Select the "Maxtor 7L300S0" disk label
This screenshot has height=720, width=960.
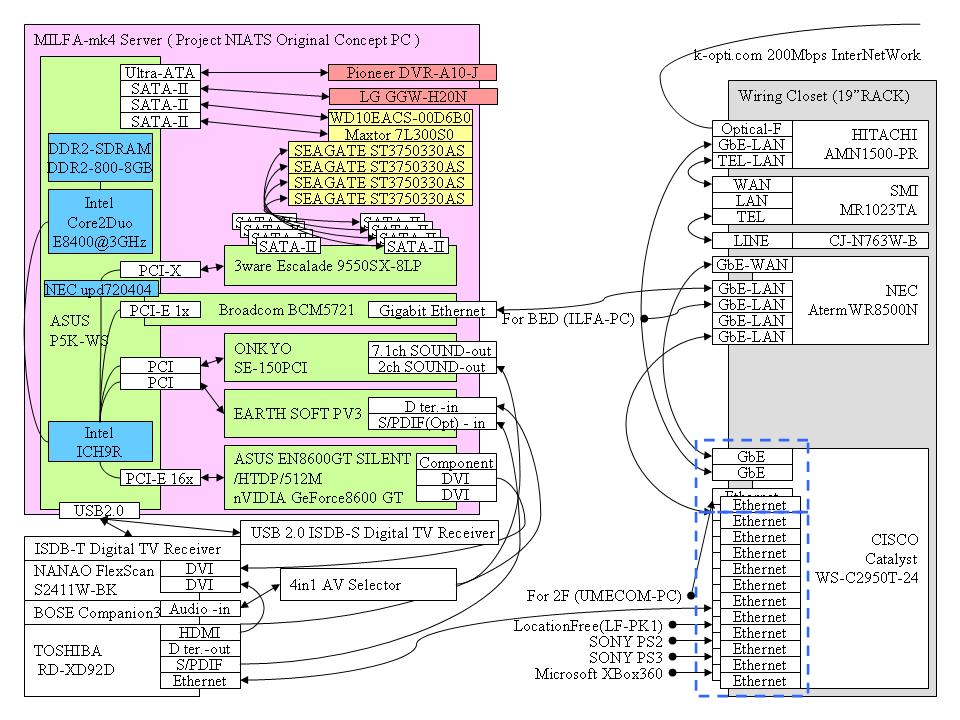click(x=400, y=134)
